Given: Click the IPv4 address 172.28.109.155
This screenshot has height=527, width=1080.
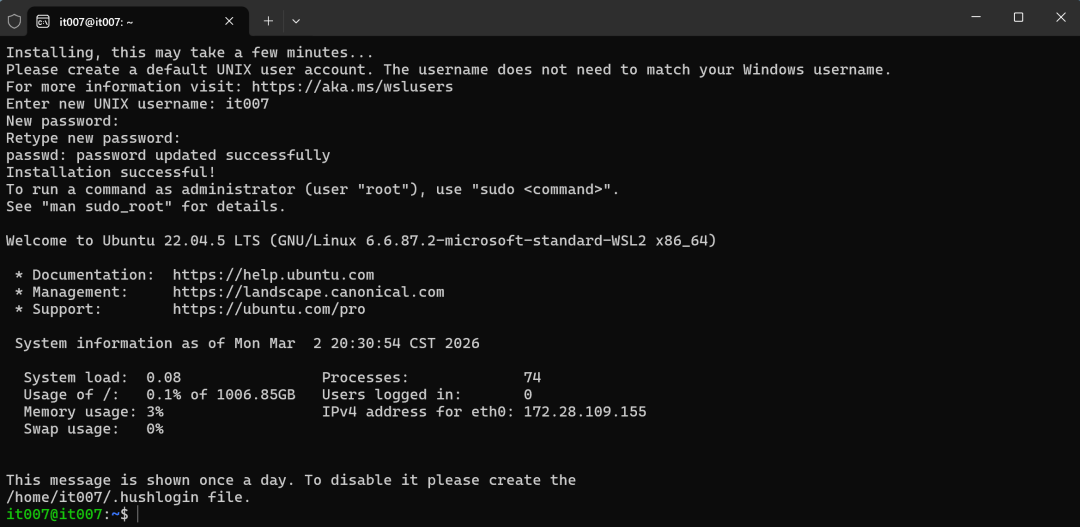Looking at the screenshot, I should coord(585,412).
